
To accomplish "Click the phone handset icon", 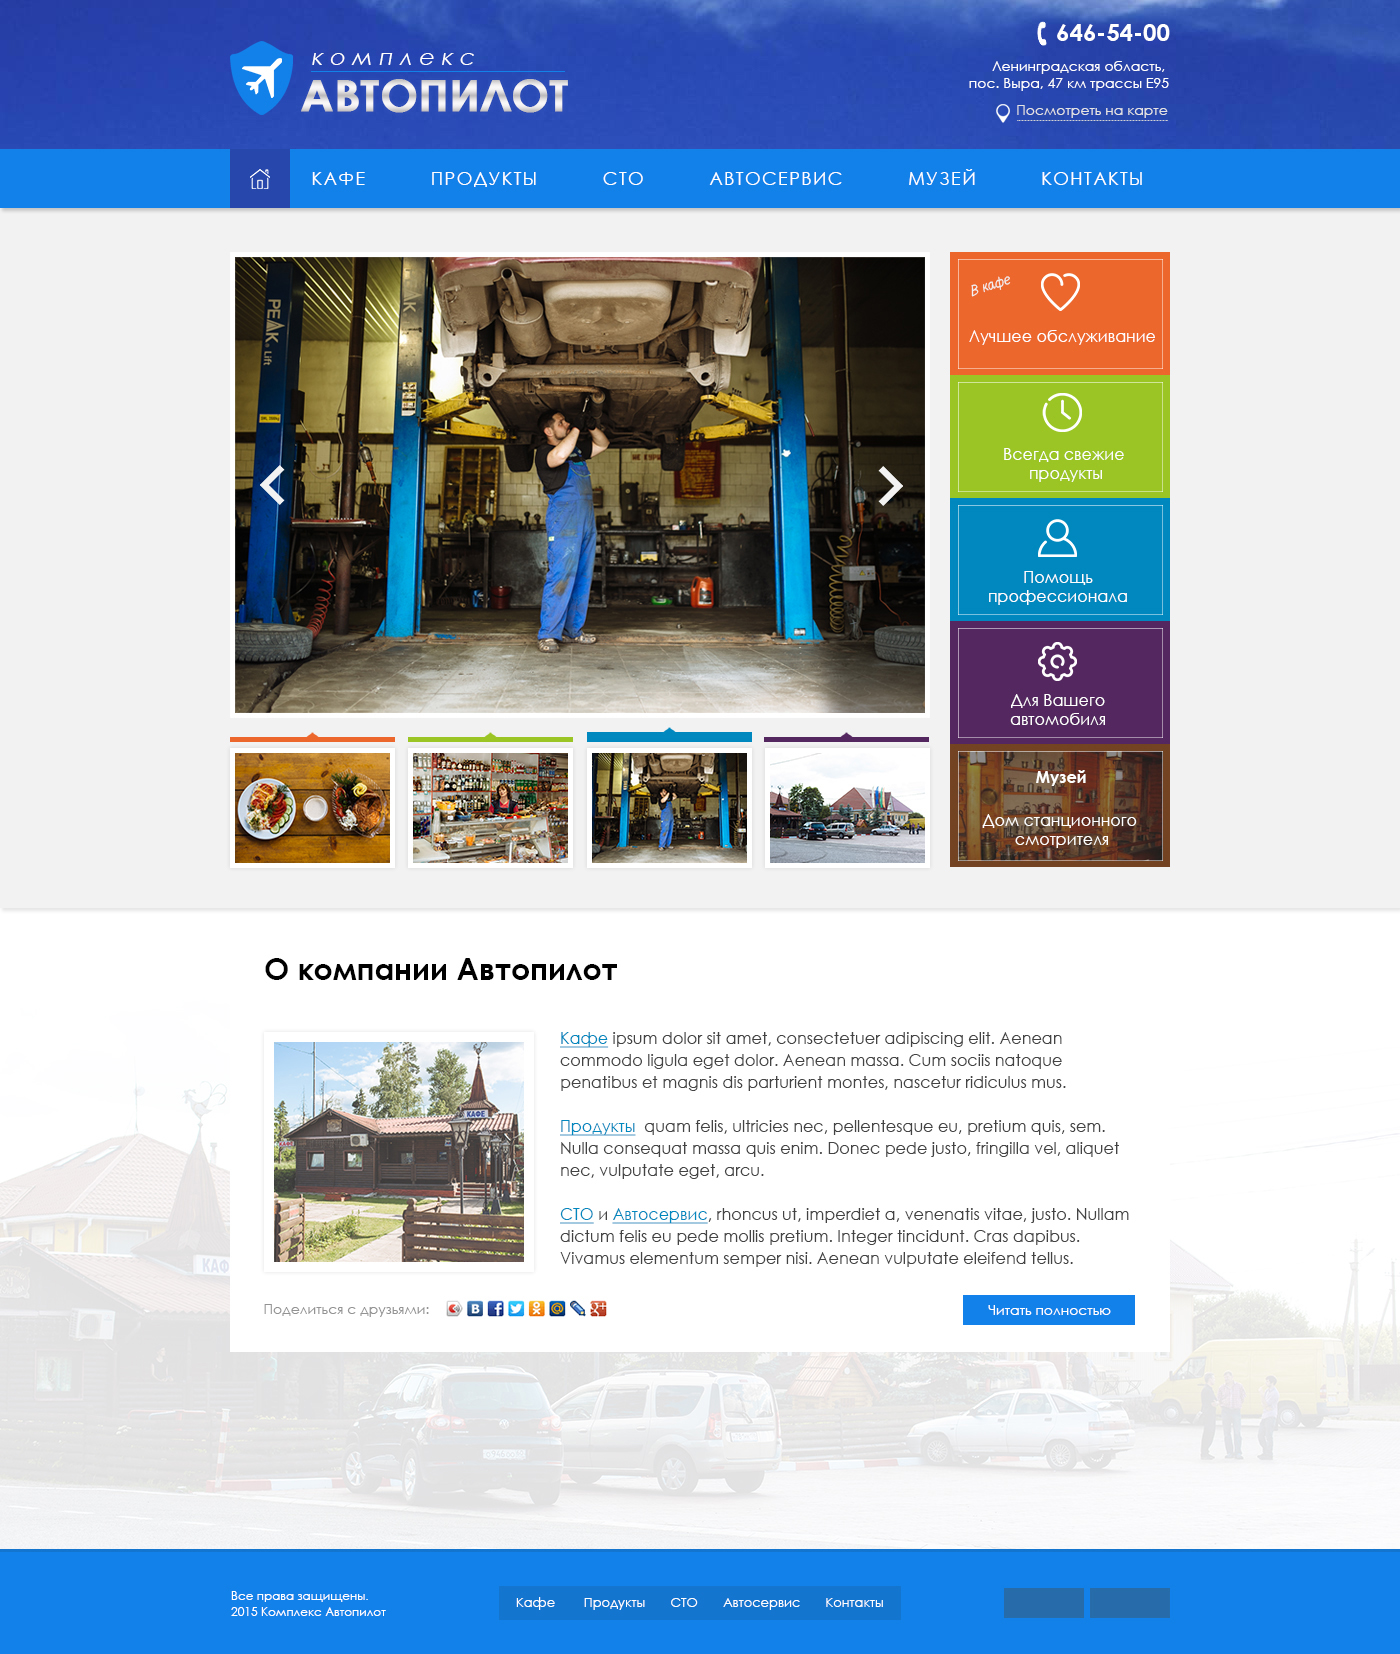I will [1042, 33].
